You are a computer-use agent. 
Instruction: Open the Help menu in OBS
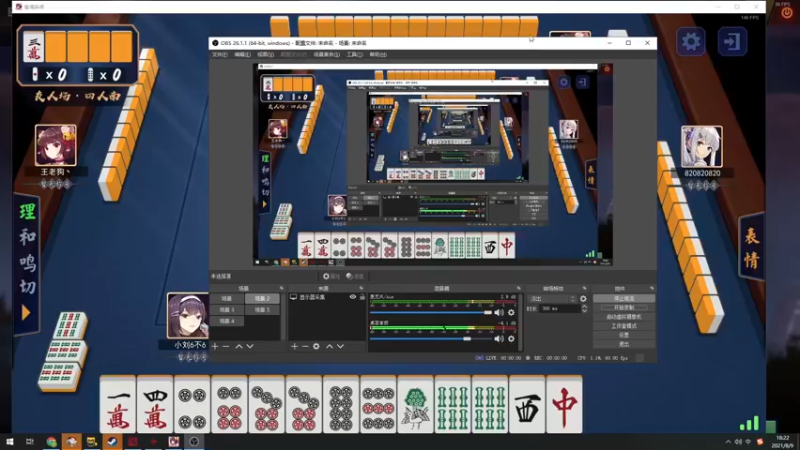pos(378,55)
